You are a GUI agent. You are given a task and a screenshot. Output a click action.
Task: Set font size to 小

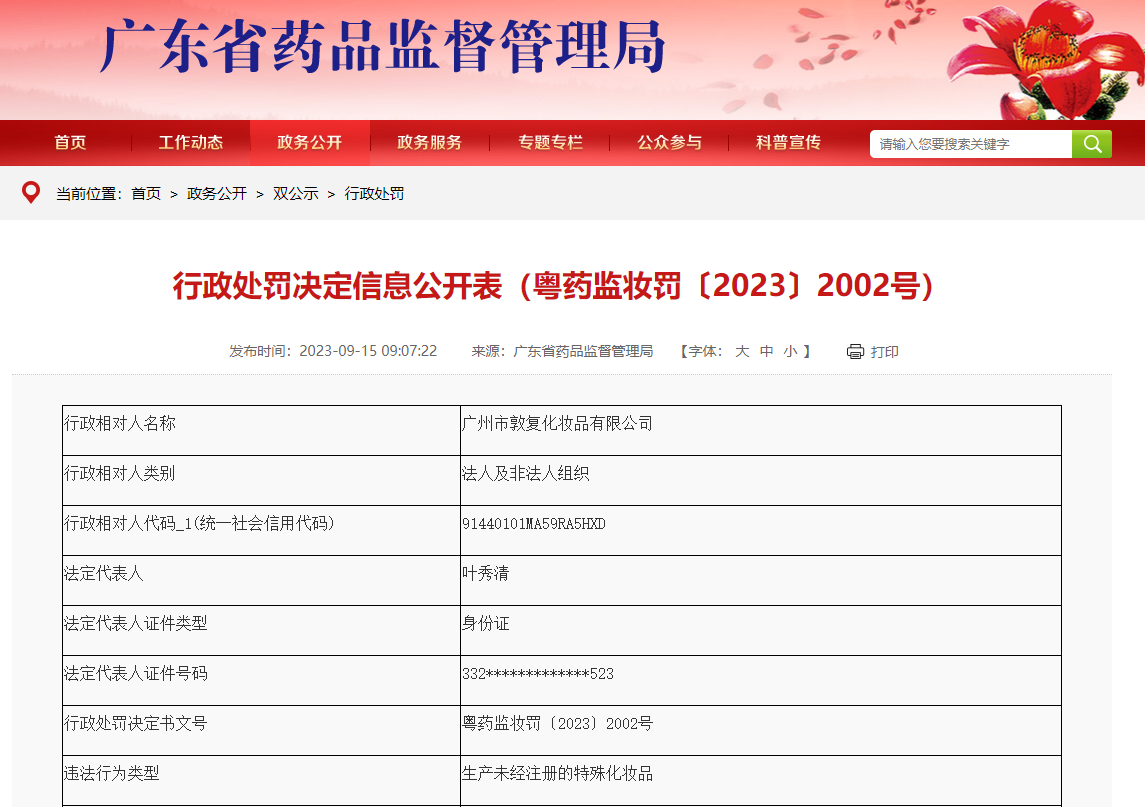(x=790, y=351)
